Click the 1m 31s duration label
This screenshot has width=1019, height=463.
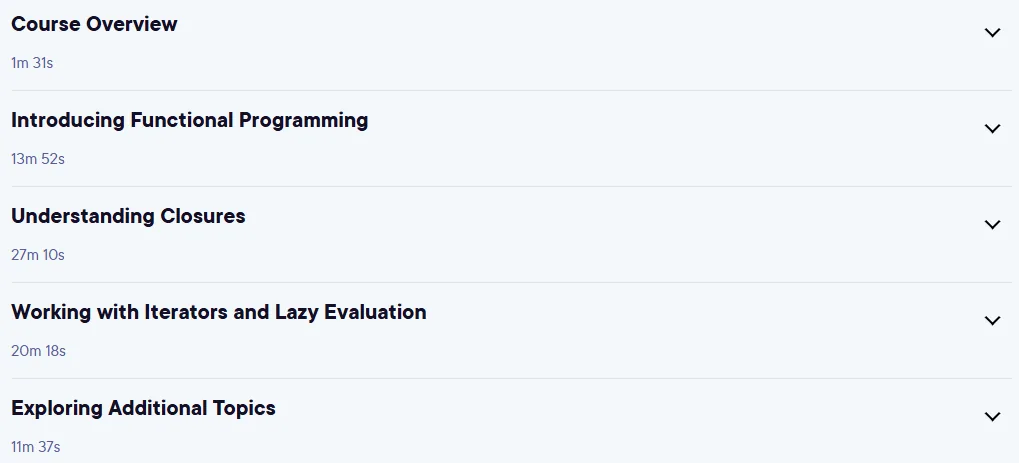tap(32, 63)
